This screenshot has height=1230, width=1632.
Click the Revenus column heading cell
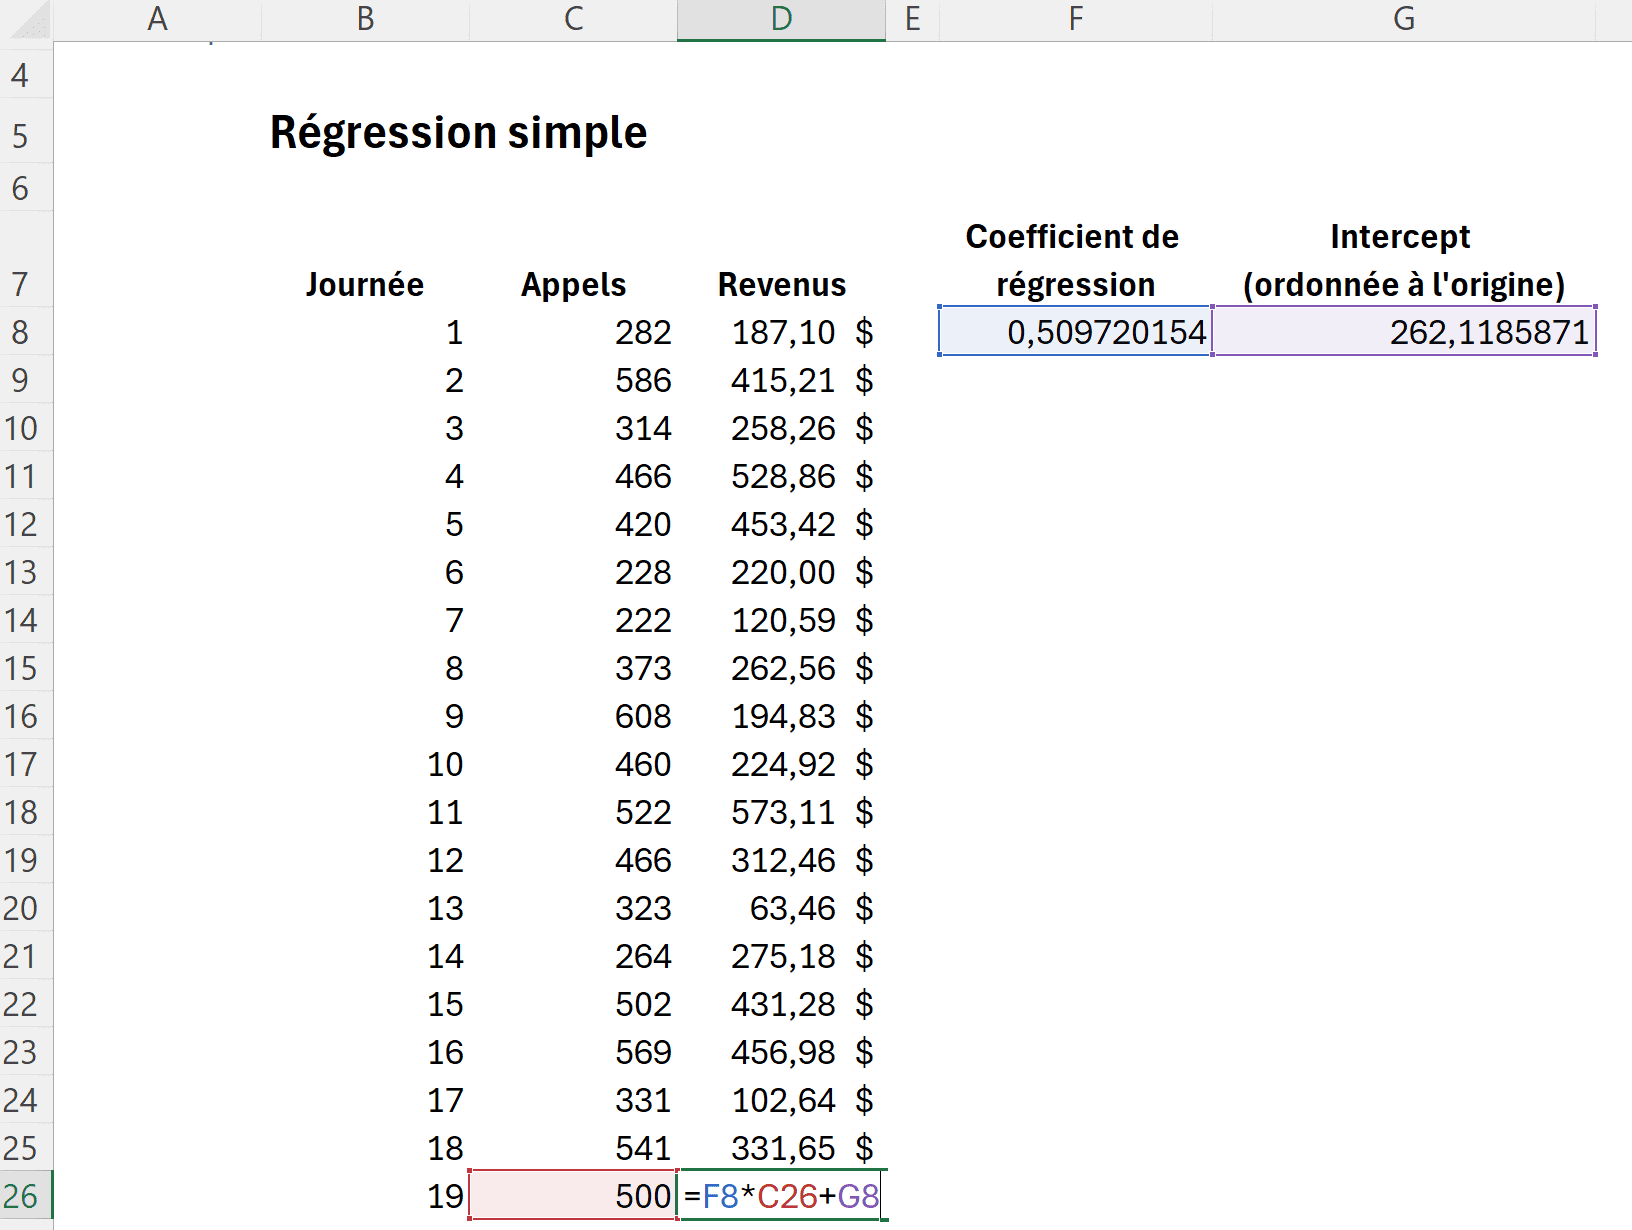pyautogui.click(x=781, y=285)
